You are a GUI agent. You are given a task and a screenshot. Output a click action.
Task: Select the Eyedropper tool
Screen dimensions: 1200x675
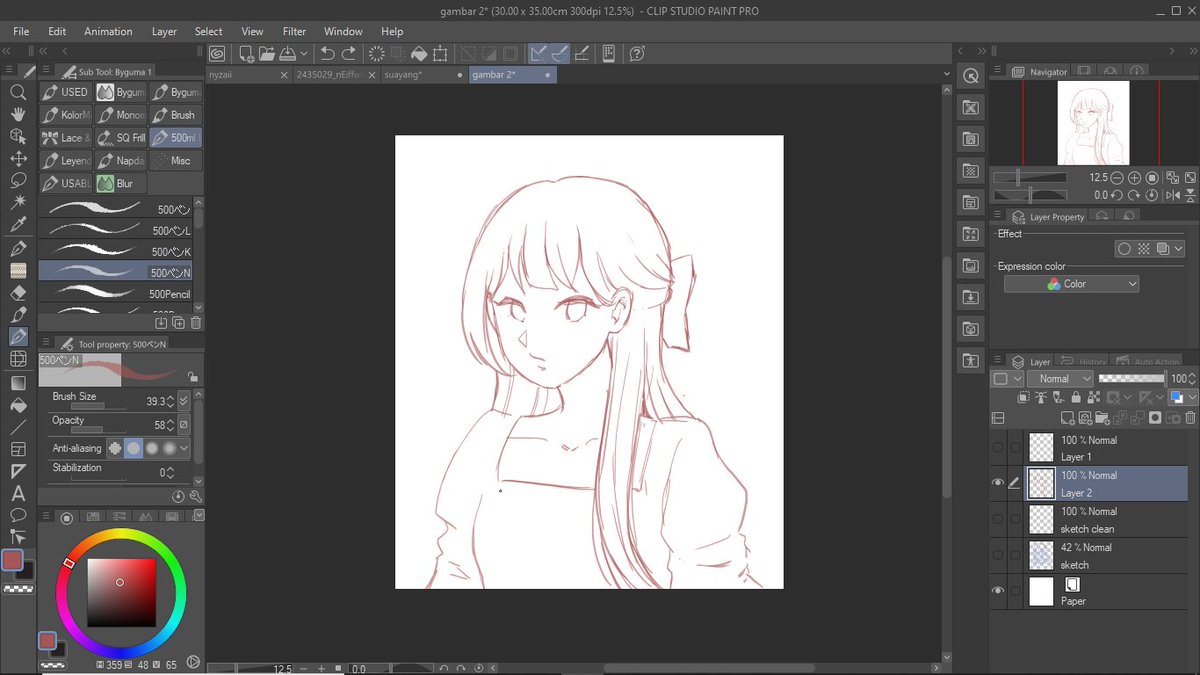[18, 224]
